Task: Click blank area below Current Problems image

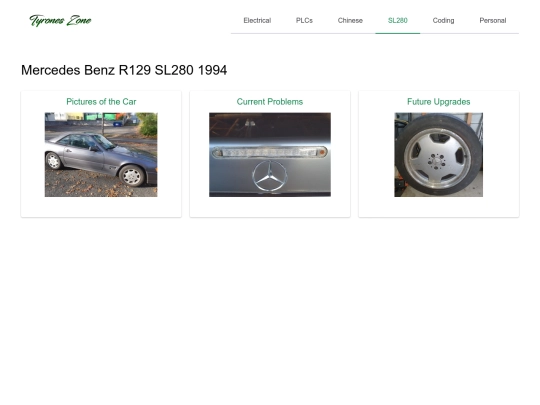Action: coord(270,207)
